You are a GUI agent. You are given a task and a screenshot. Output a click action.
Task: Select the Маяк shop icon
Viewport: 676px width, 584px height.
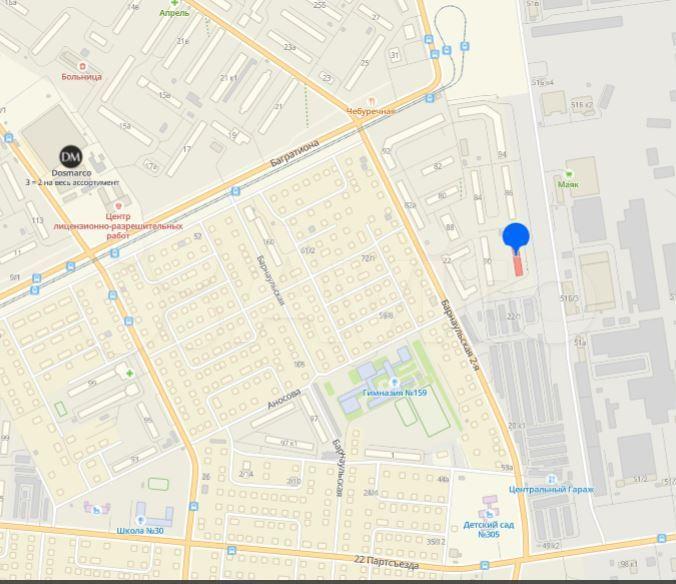[x=569, y=174]
